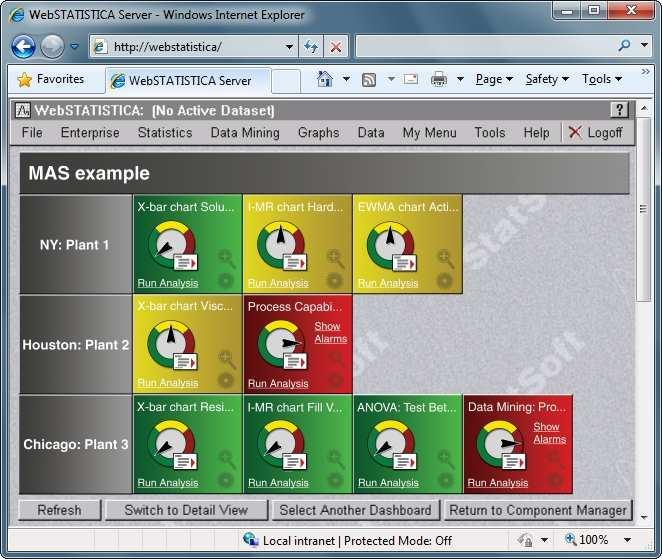The height and width of the screenshot is (559, 662).
Task: Click the vertical scrollbar thumb of the page
Action: pyautogui.click(x=643, y=209)
